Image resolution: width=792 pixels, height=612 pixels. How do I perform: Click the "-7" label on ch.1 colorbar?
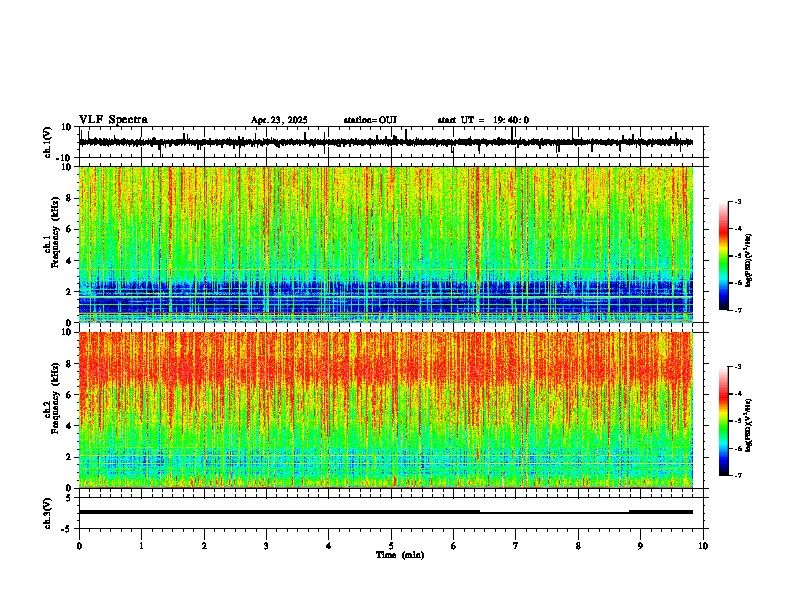point(738,310)
